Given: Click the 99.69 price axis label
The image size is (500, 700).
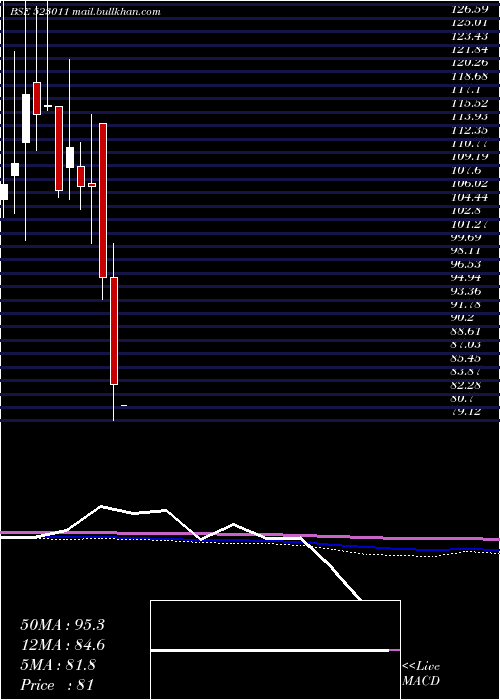Looking at the screenshot, I should point(468,237).
